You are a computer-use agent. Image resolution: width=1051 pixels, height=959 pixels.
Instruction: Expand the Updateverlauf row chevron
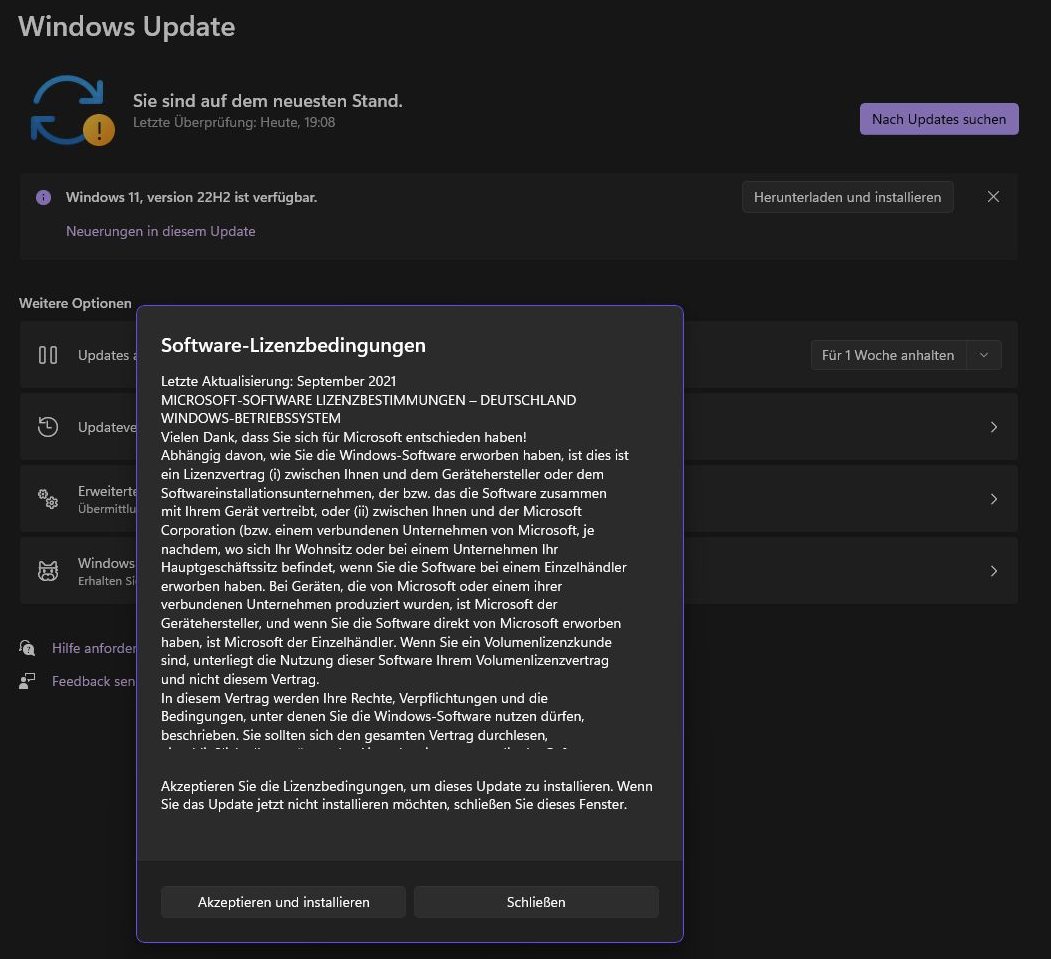994,427
